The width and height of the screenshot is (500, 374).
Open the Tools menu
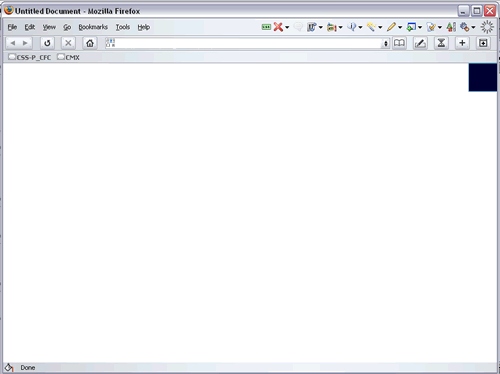click(123, 27)
